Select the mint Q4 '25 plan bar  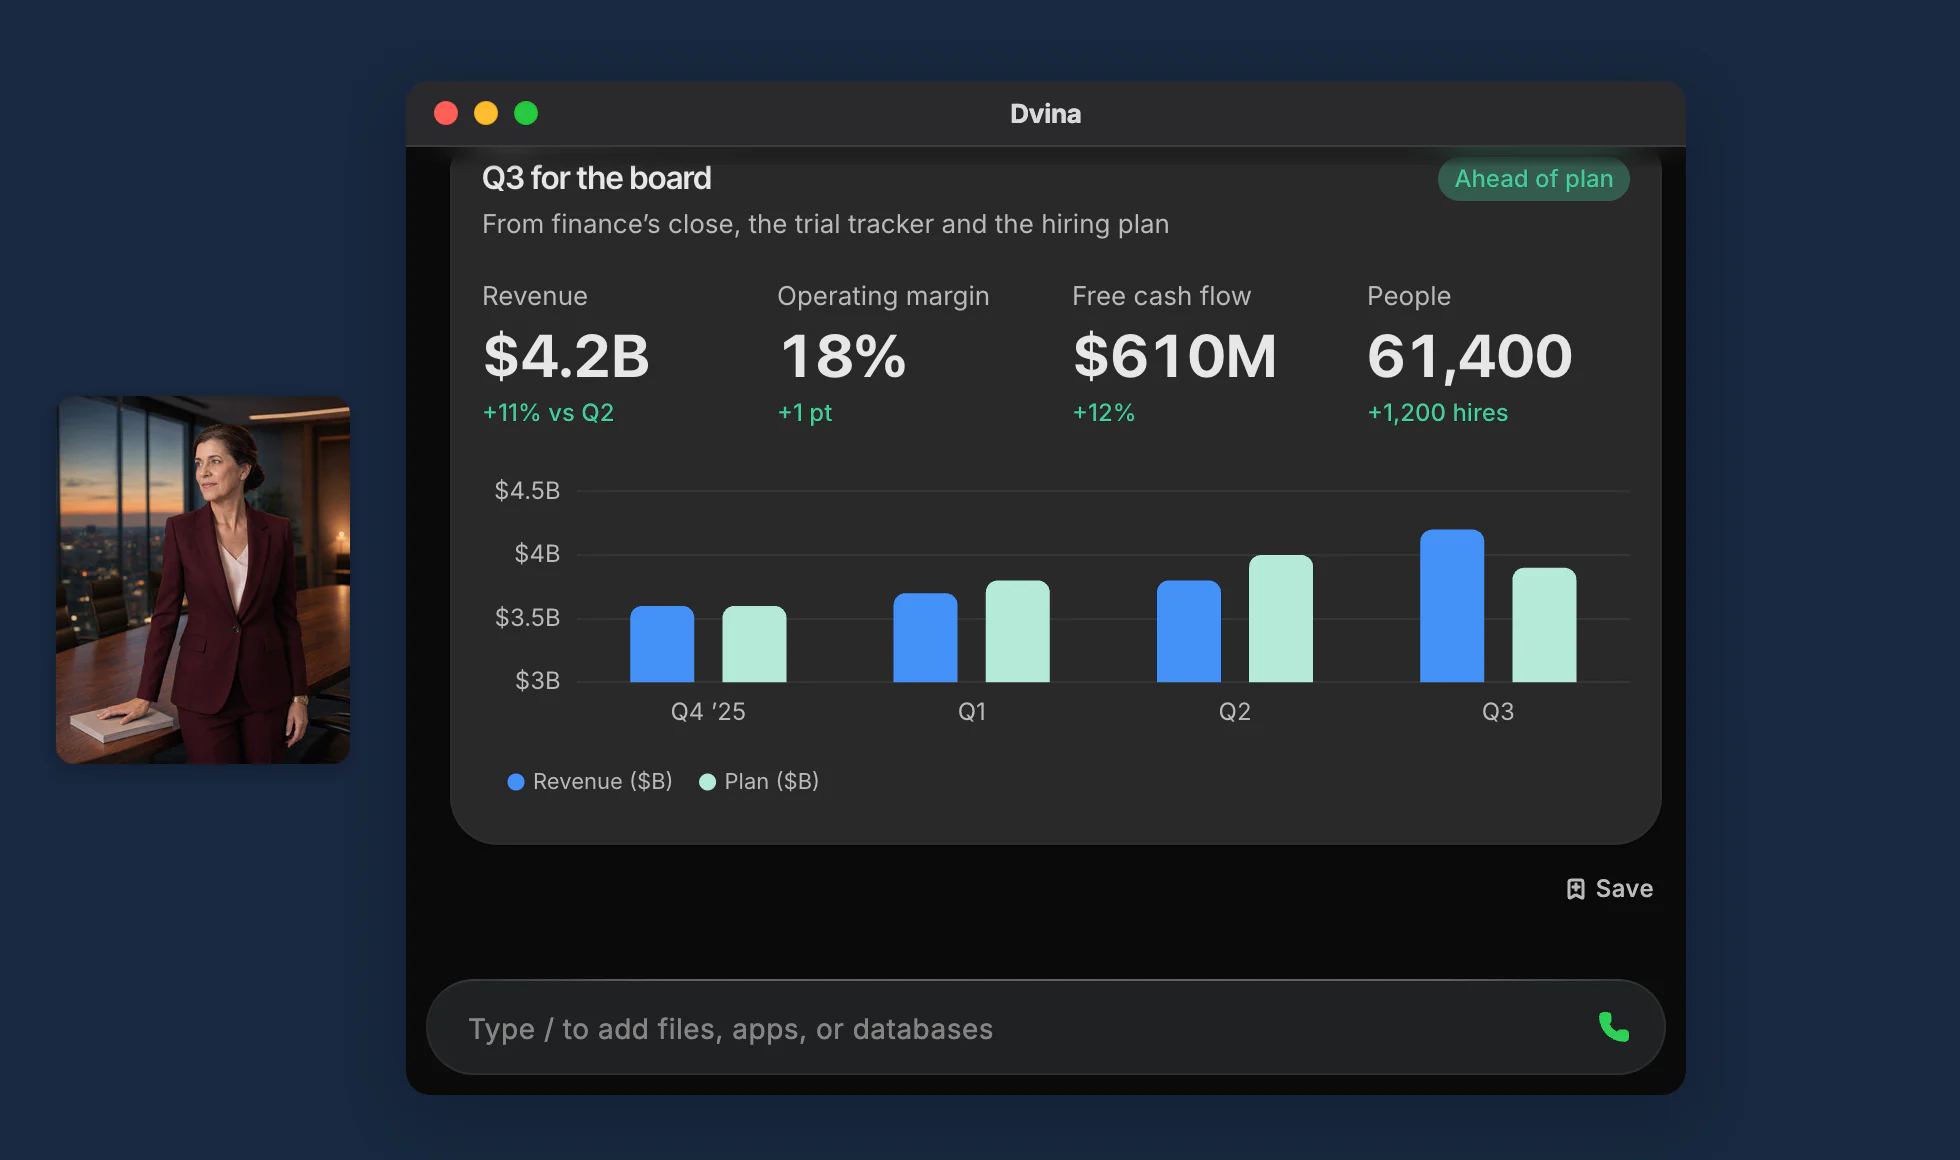pos(754,644)
